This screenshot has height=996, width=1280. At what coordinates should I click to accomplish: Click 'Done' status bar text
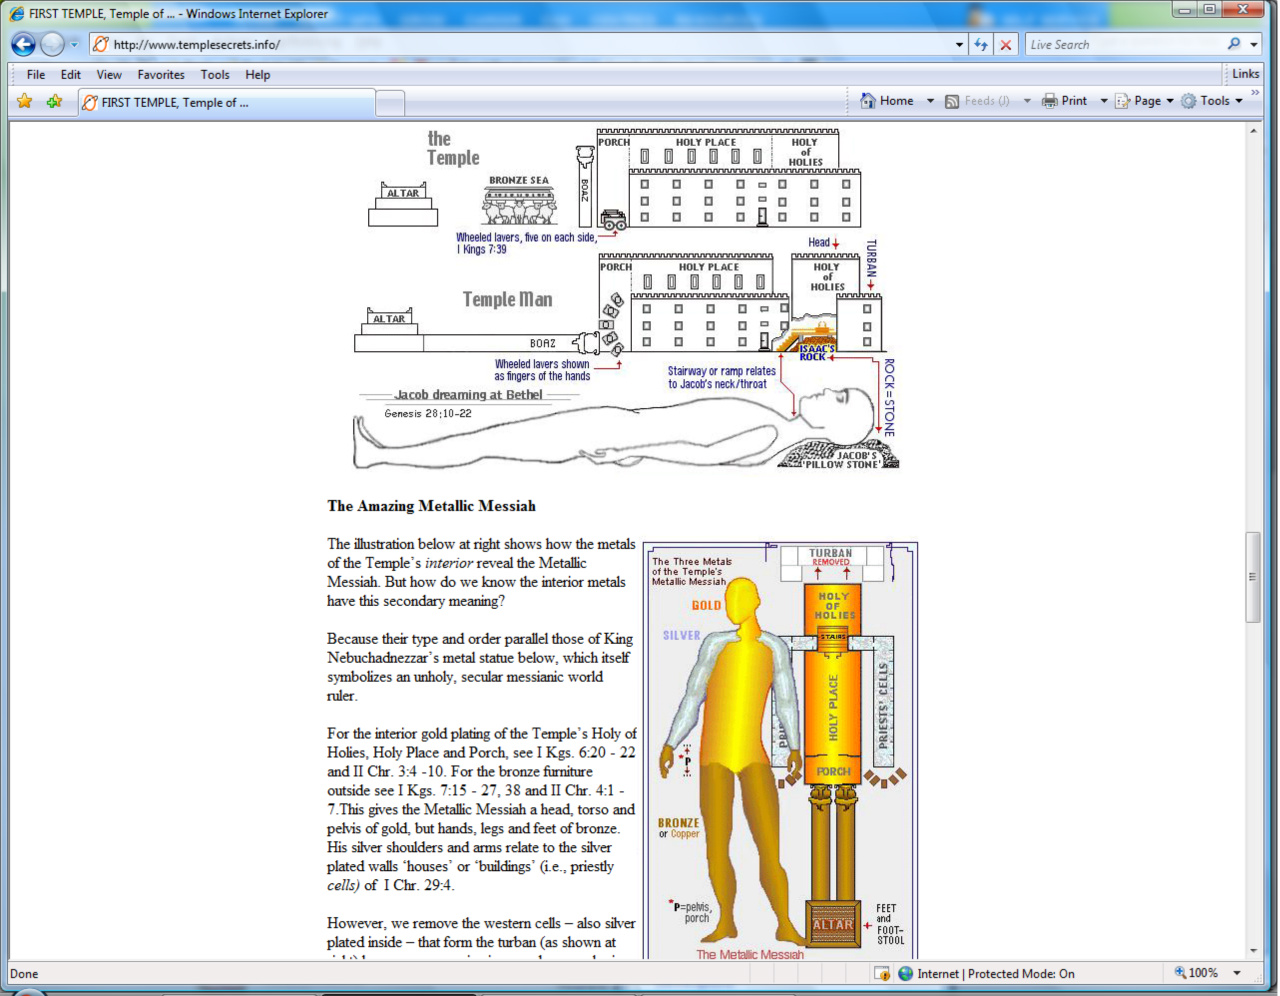(x=24, y=974)
